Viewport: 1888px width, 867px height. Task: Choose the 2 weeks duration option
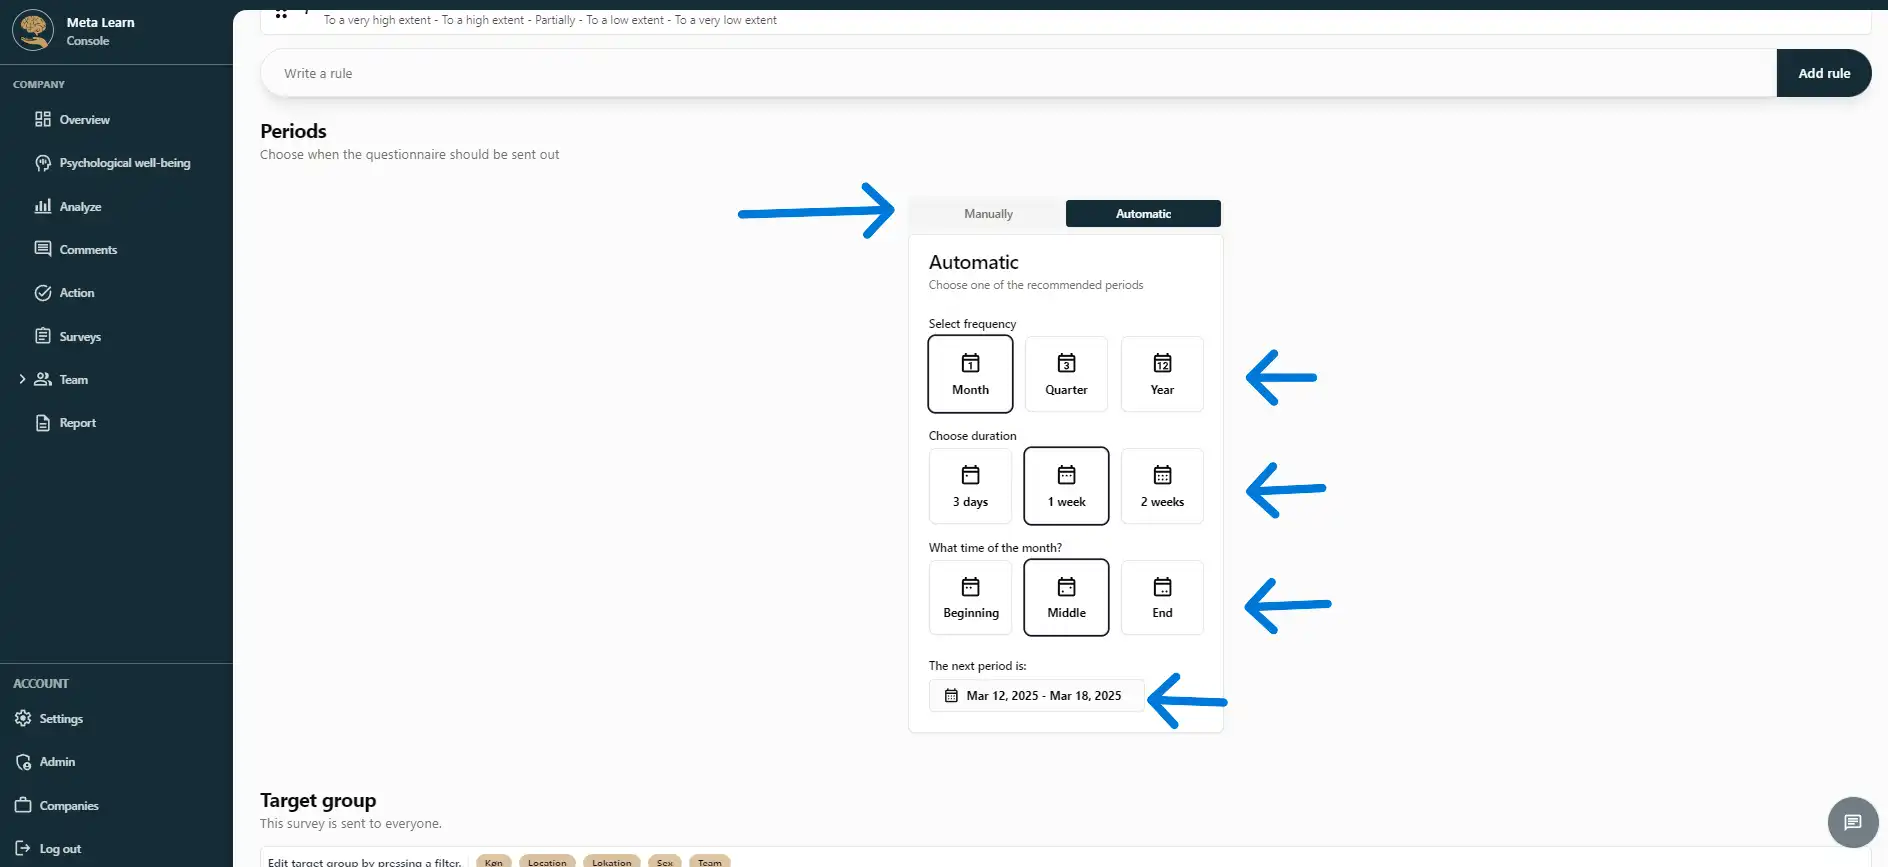[1162, 486]
